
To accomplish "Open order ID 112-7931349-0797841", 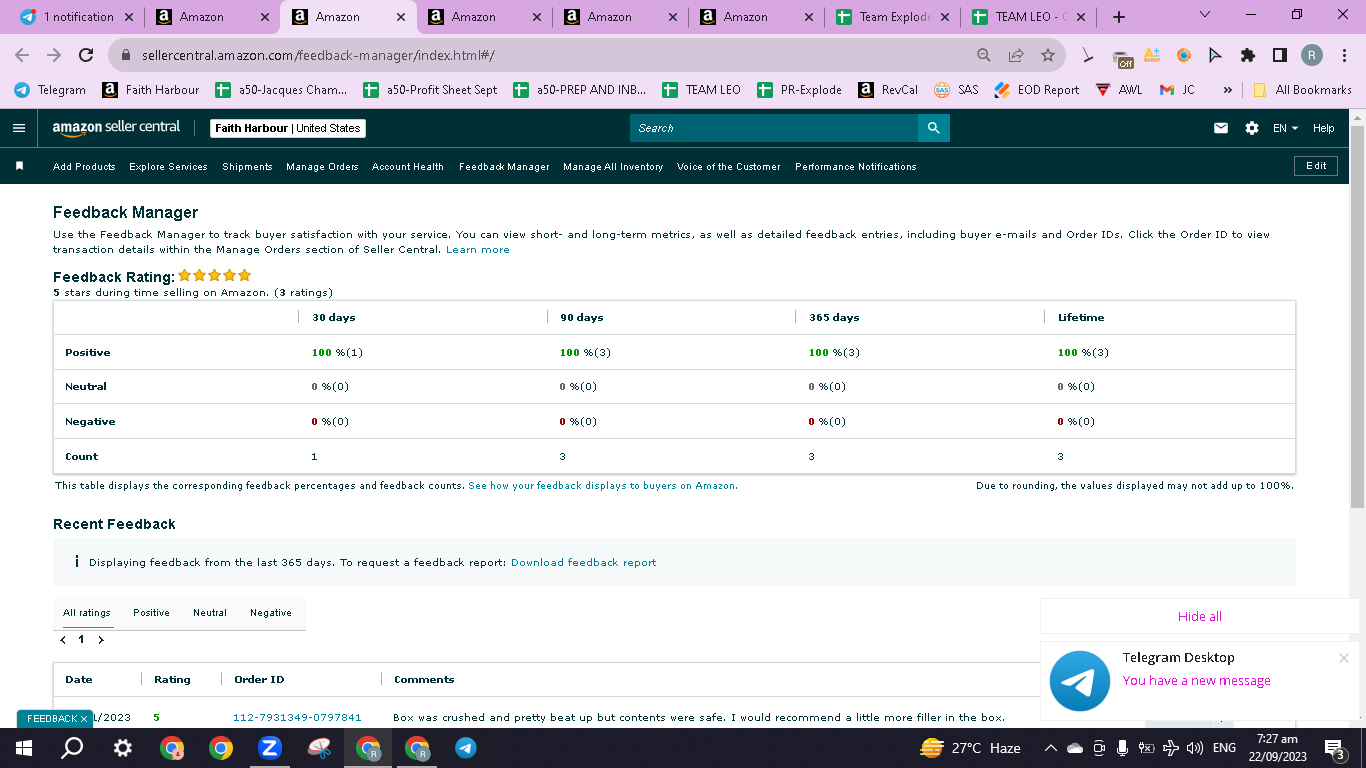I will pyautogui.click(x=297, y=717).
